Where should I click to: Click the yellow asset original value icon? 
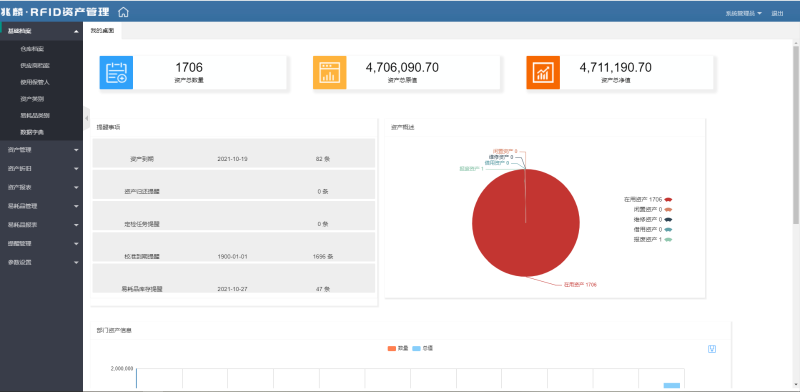click(x=329, y=72)
